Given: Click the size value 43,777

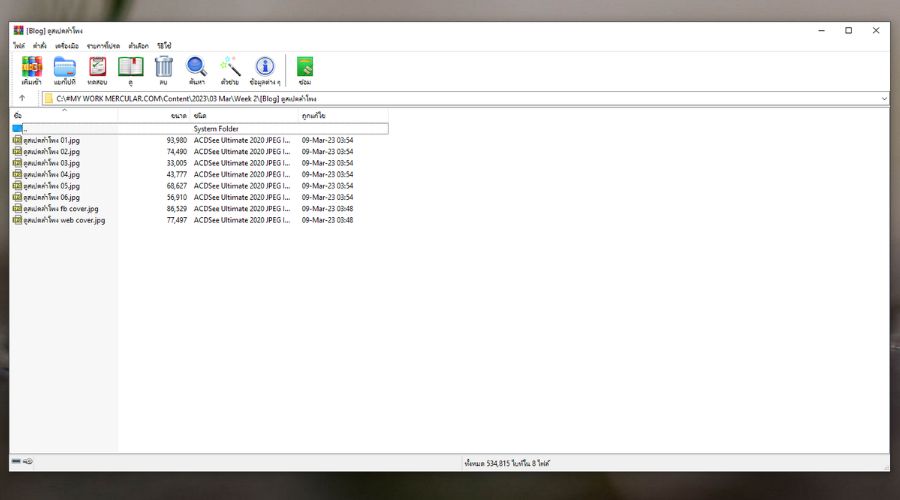Looking at the screenshot, I should pos(177,175).
